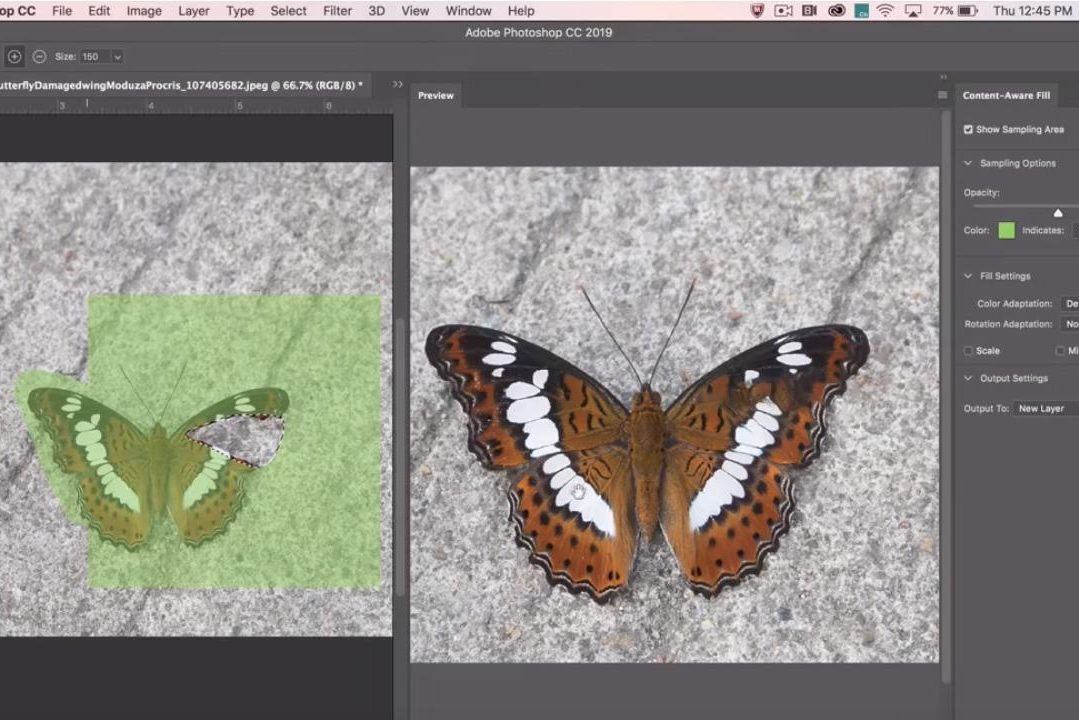Click the green sampling overlay Color swatch
Viewport: 1079px width, 720px height.
[1006, 230]
